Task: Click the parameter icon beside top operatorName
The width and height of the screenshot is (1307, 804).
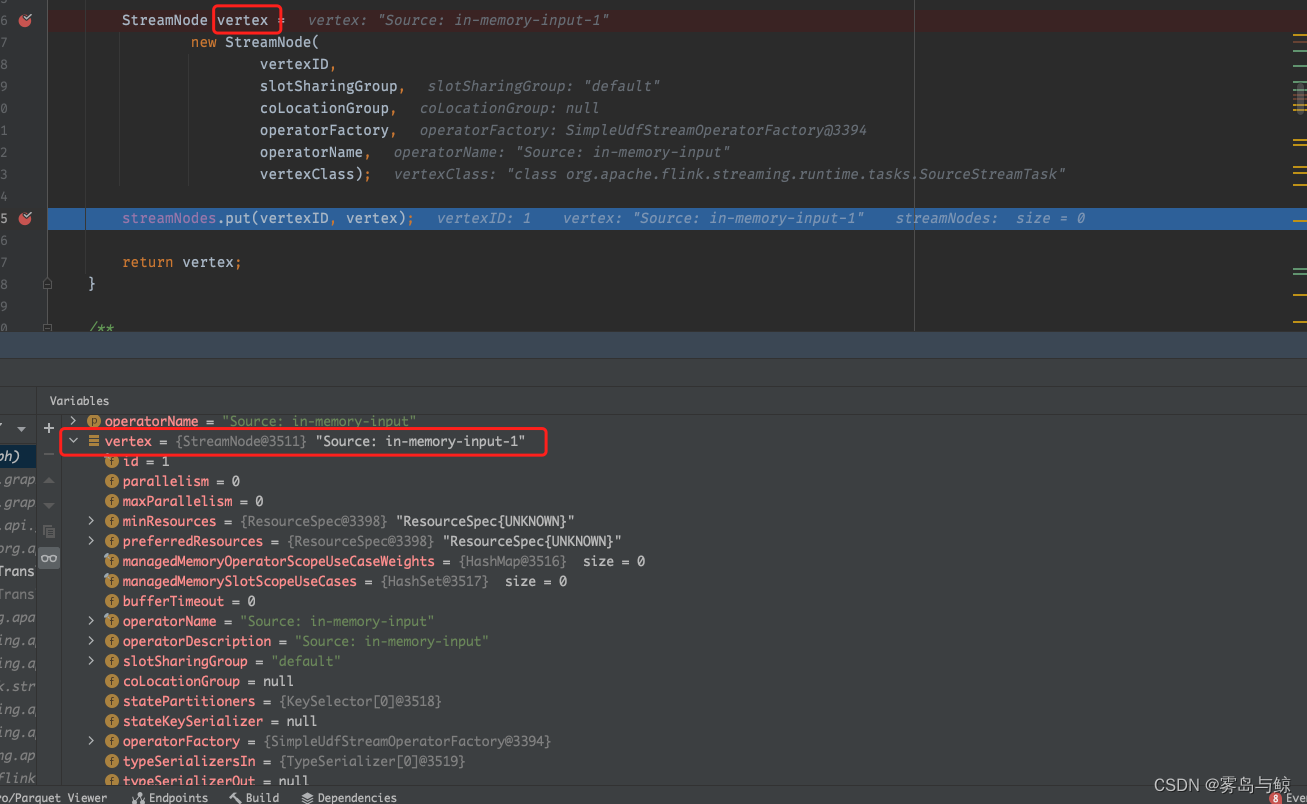Action: [x=94, y=421]
